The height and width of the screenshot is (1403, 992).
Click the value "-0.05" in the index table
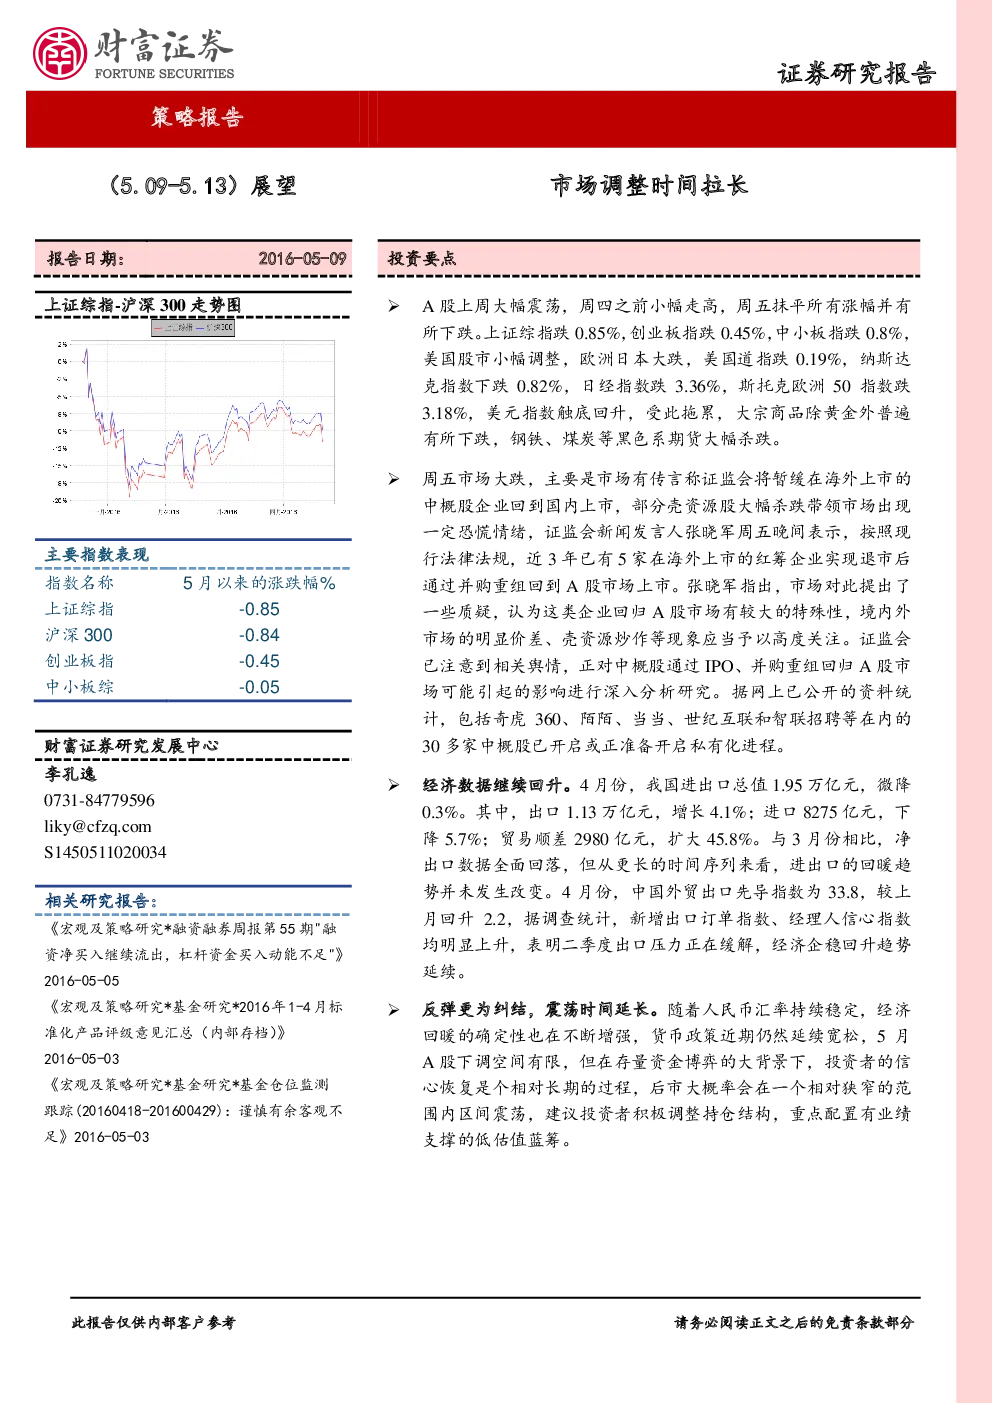pyautogui.click(x=259, y=687)
